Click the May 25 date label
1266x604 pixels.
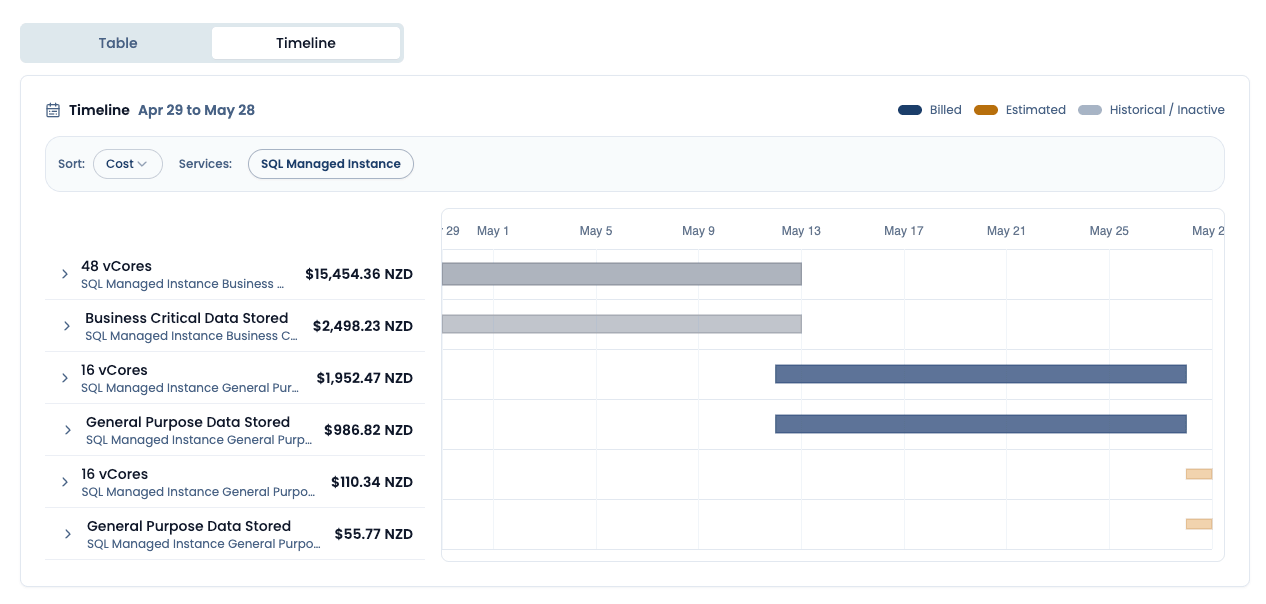point(1109,231)
